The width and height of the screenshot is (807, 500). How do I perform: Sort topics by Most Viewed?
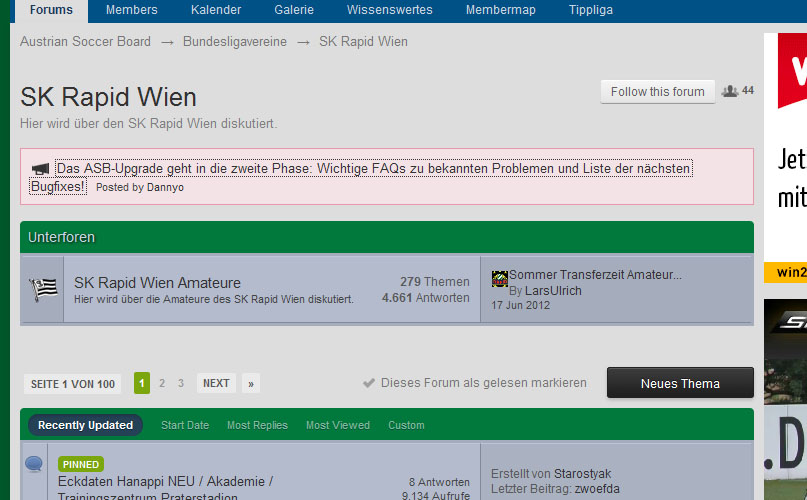pyautogui.click(x=338, y=425)
